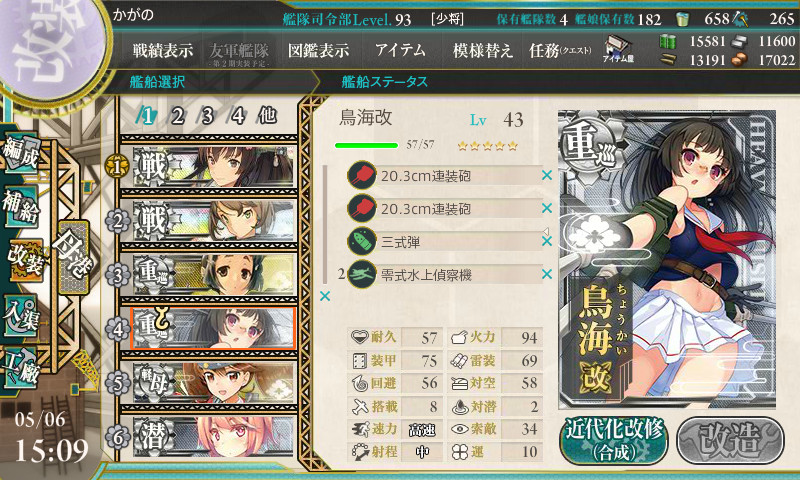
Task: Switch to the 他 other ships tab
Action: coord(267,116)
